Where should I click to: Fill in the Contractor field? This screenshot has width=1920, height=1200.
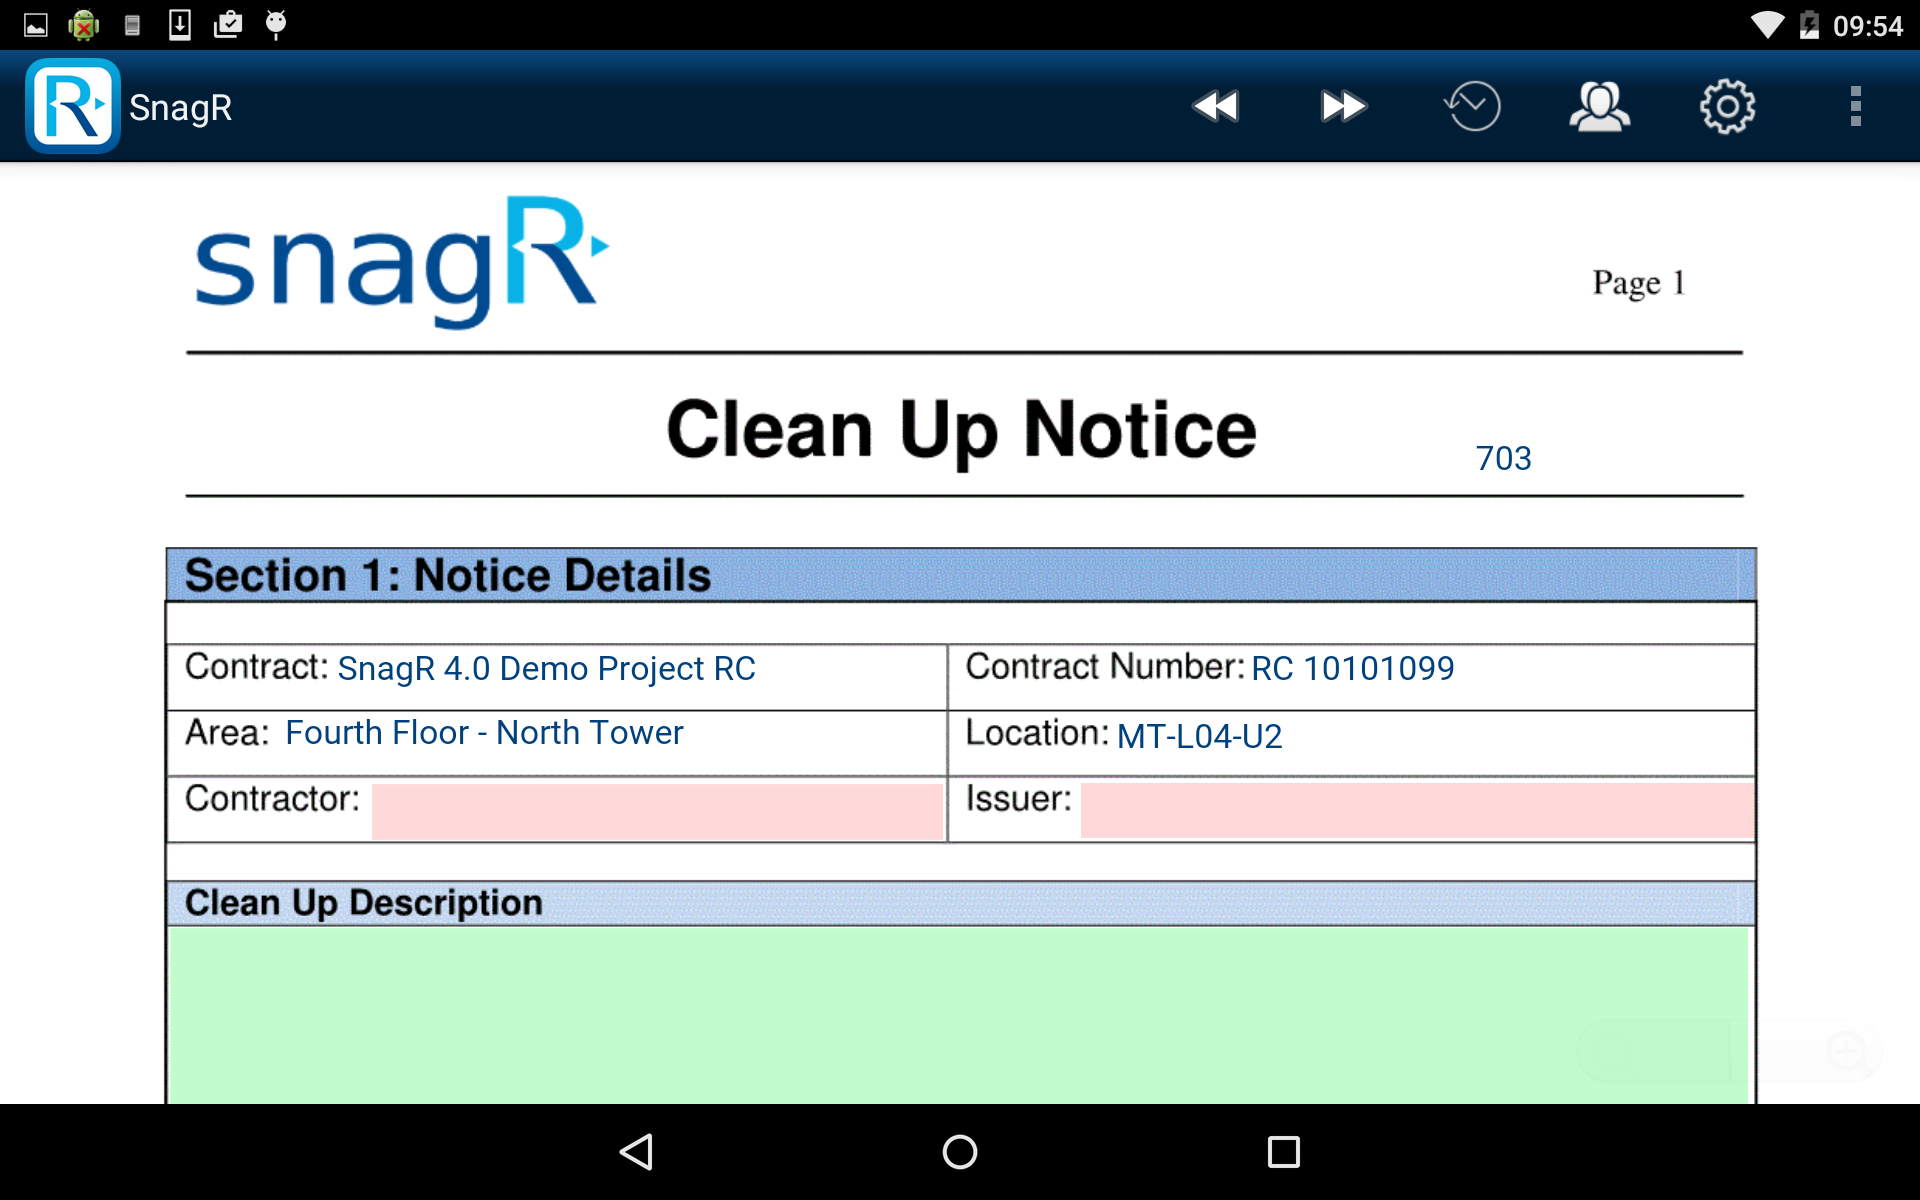pos(657,810)
